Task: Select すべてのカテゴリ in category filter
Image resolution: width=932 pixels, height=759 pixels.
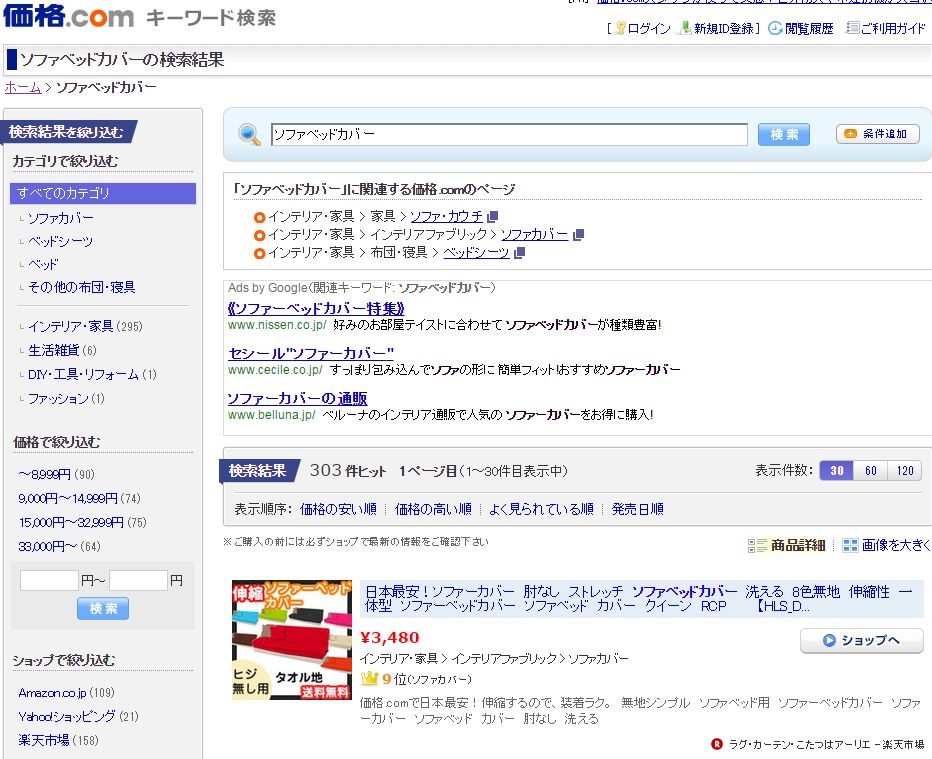Action: [x=103, y=193]
